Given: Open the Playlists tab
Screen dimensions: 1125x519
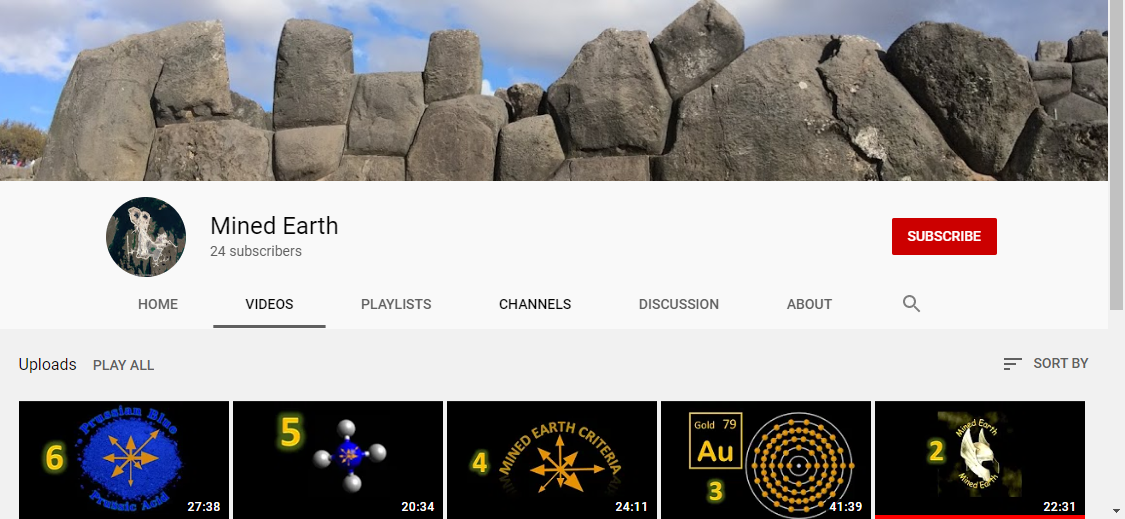Looking at the screenshot, I should pyautogui.click(x=396, y=304).
